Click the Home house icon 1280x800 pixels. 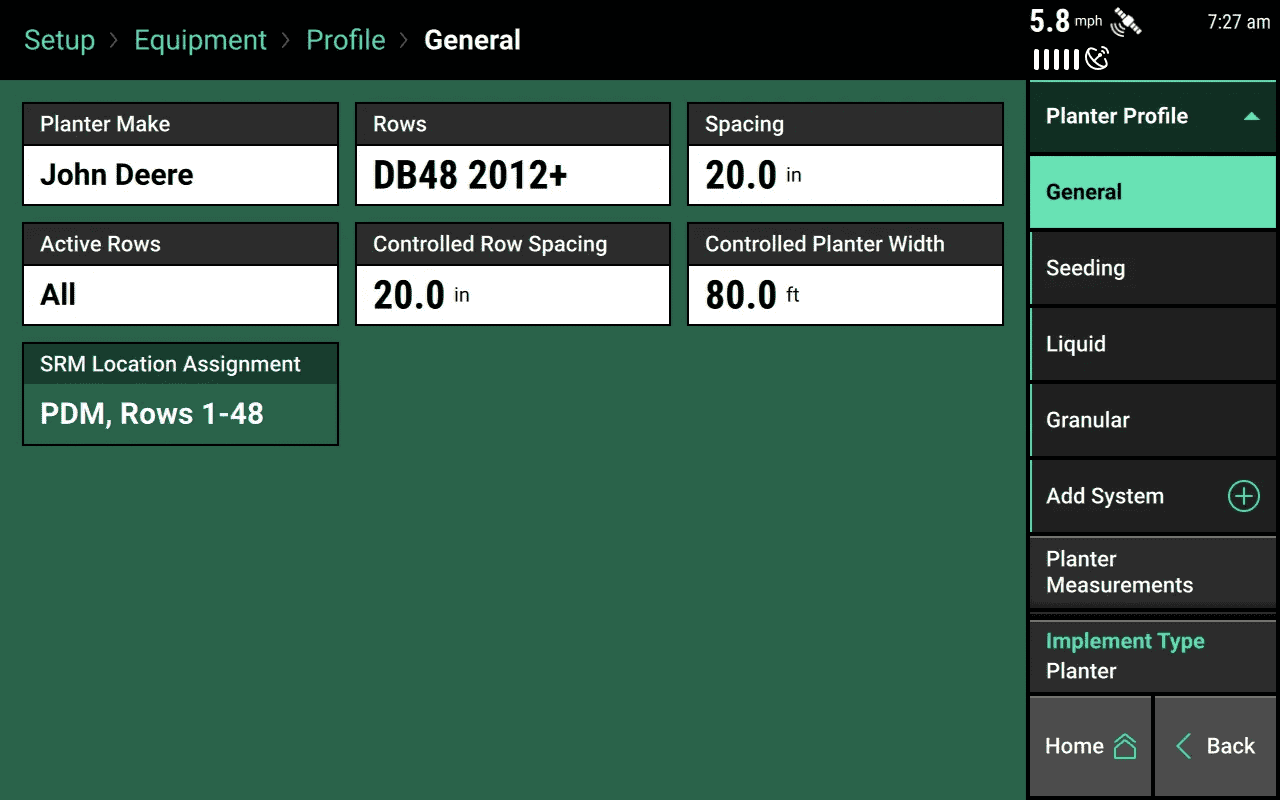1124,745
